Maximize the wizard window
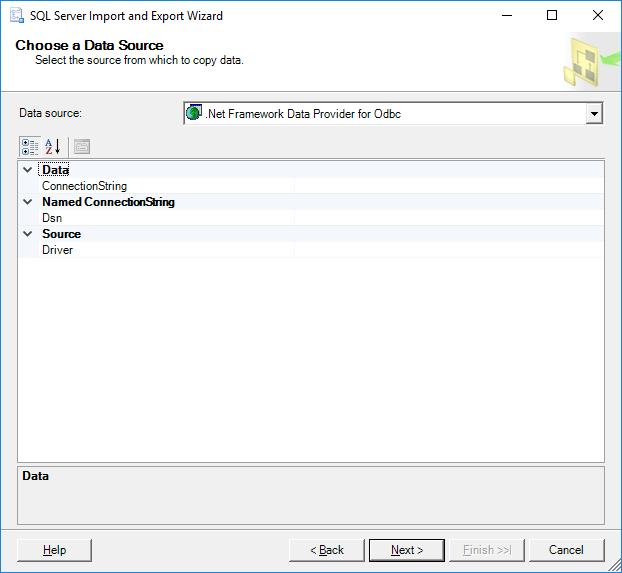The width and height of the screenshot is (622, 573). [x=552, y=15]
